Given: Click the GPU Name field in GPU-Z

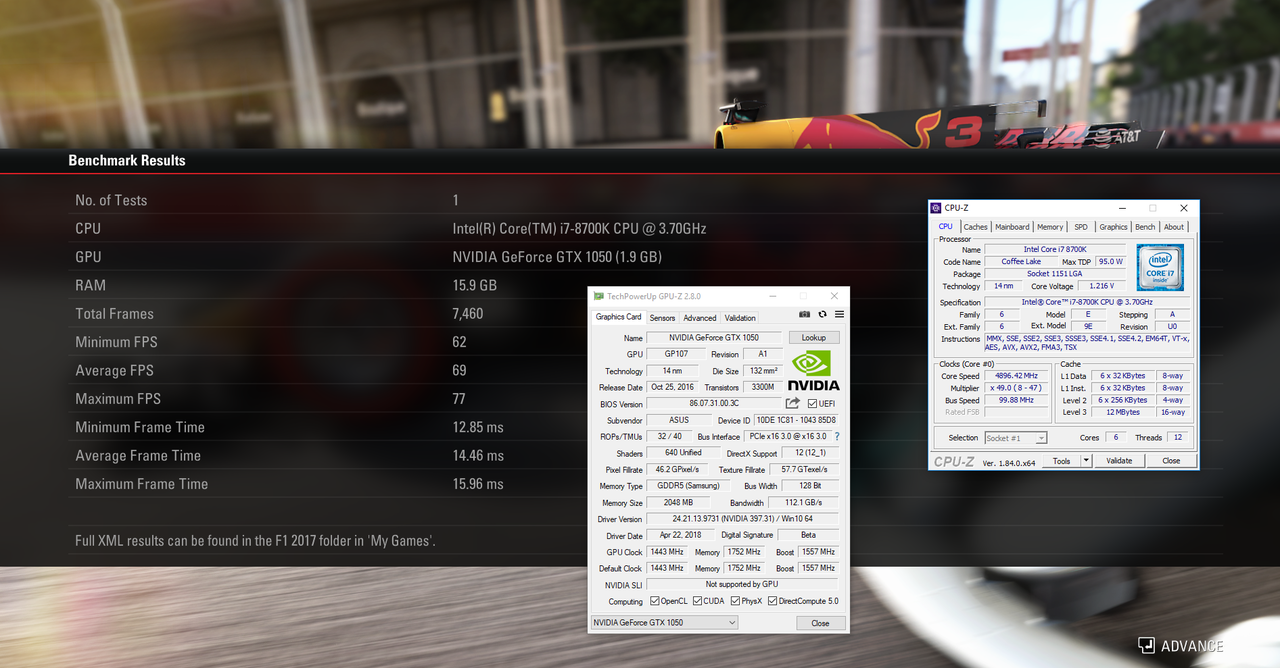Looking at the screenshot, I should pos(714,338).
